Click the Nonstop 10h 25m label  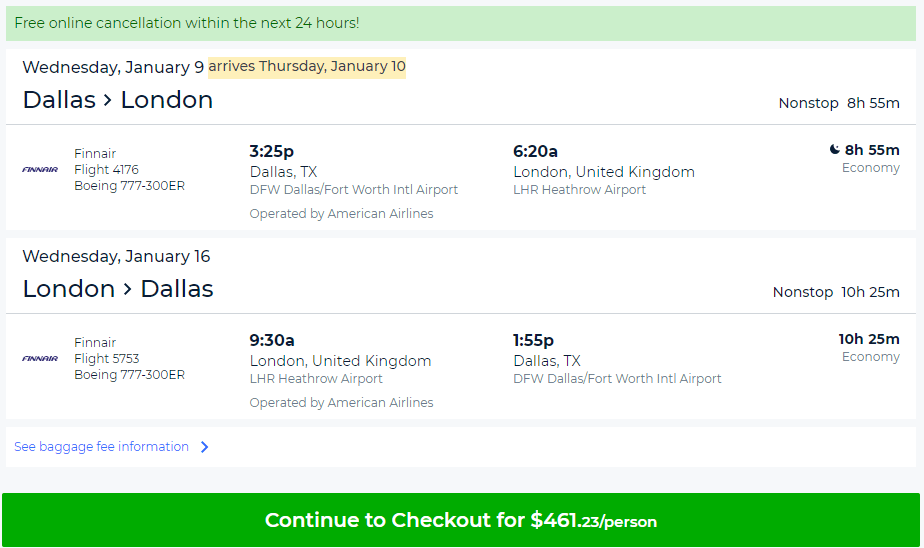836,292
